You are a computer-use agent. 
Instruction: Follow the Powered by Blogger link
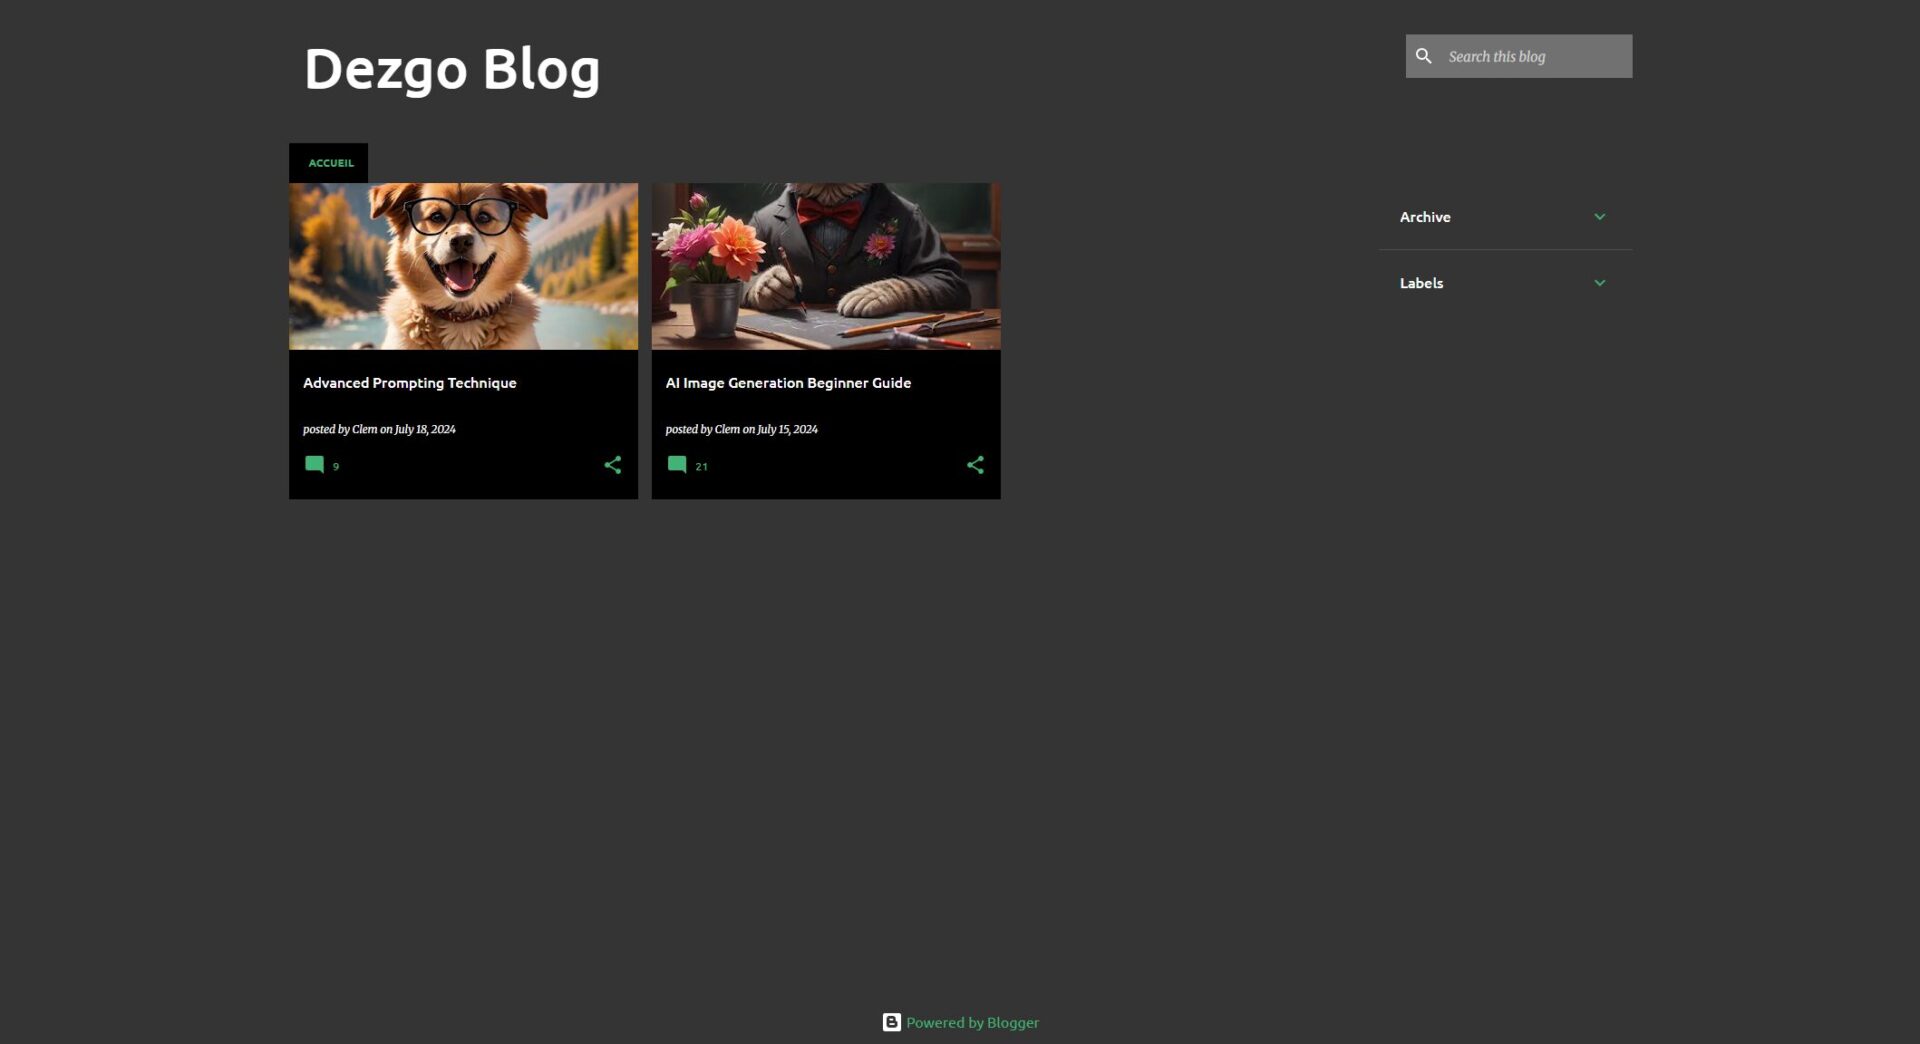pyautogui.click(x=972, y=1022)
